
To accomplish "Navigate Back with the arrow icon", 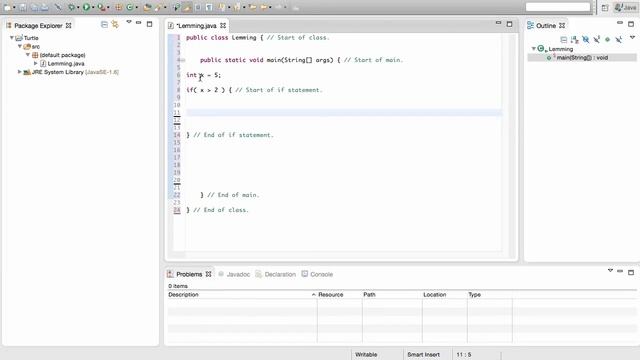I will (x=264, y=7).
